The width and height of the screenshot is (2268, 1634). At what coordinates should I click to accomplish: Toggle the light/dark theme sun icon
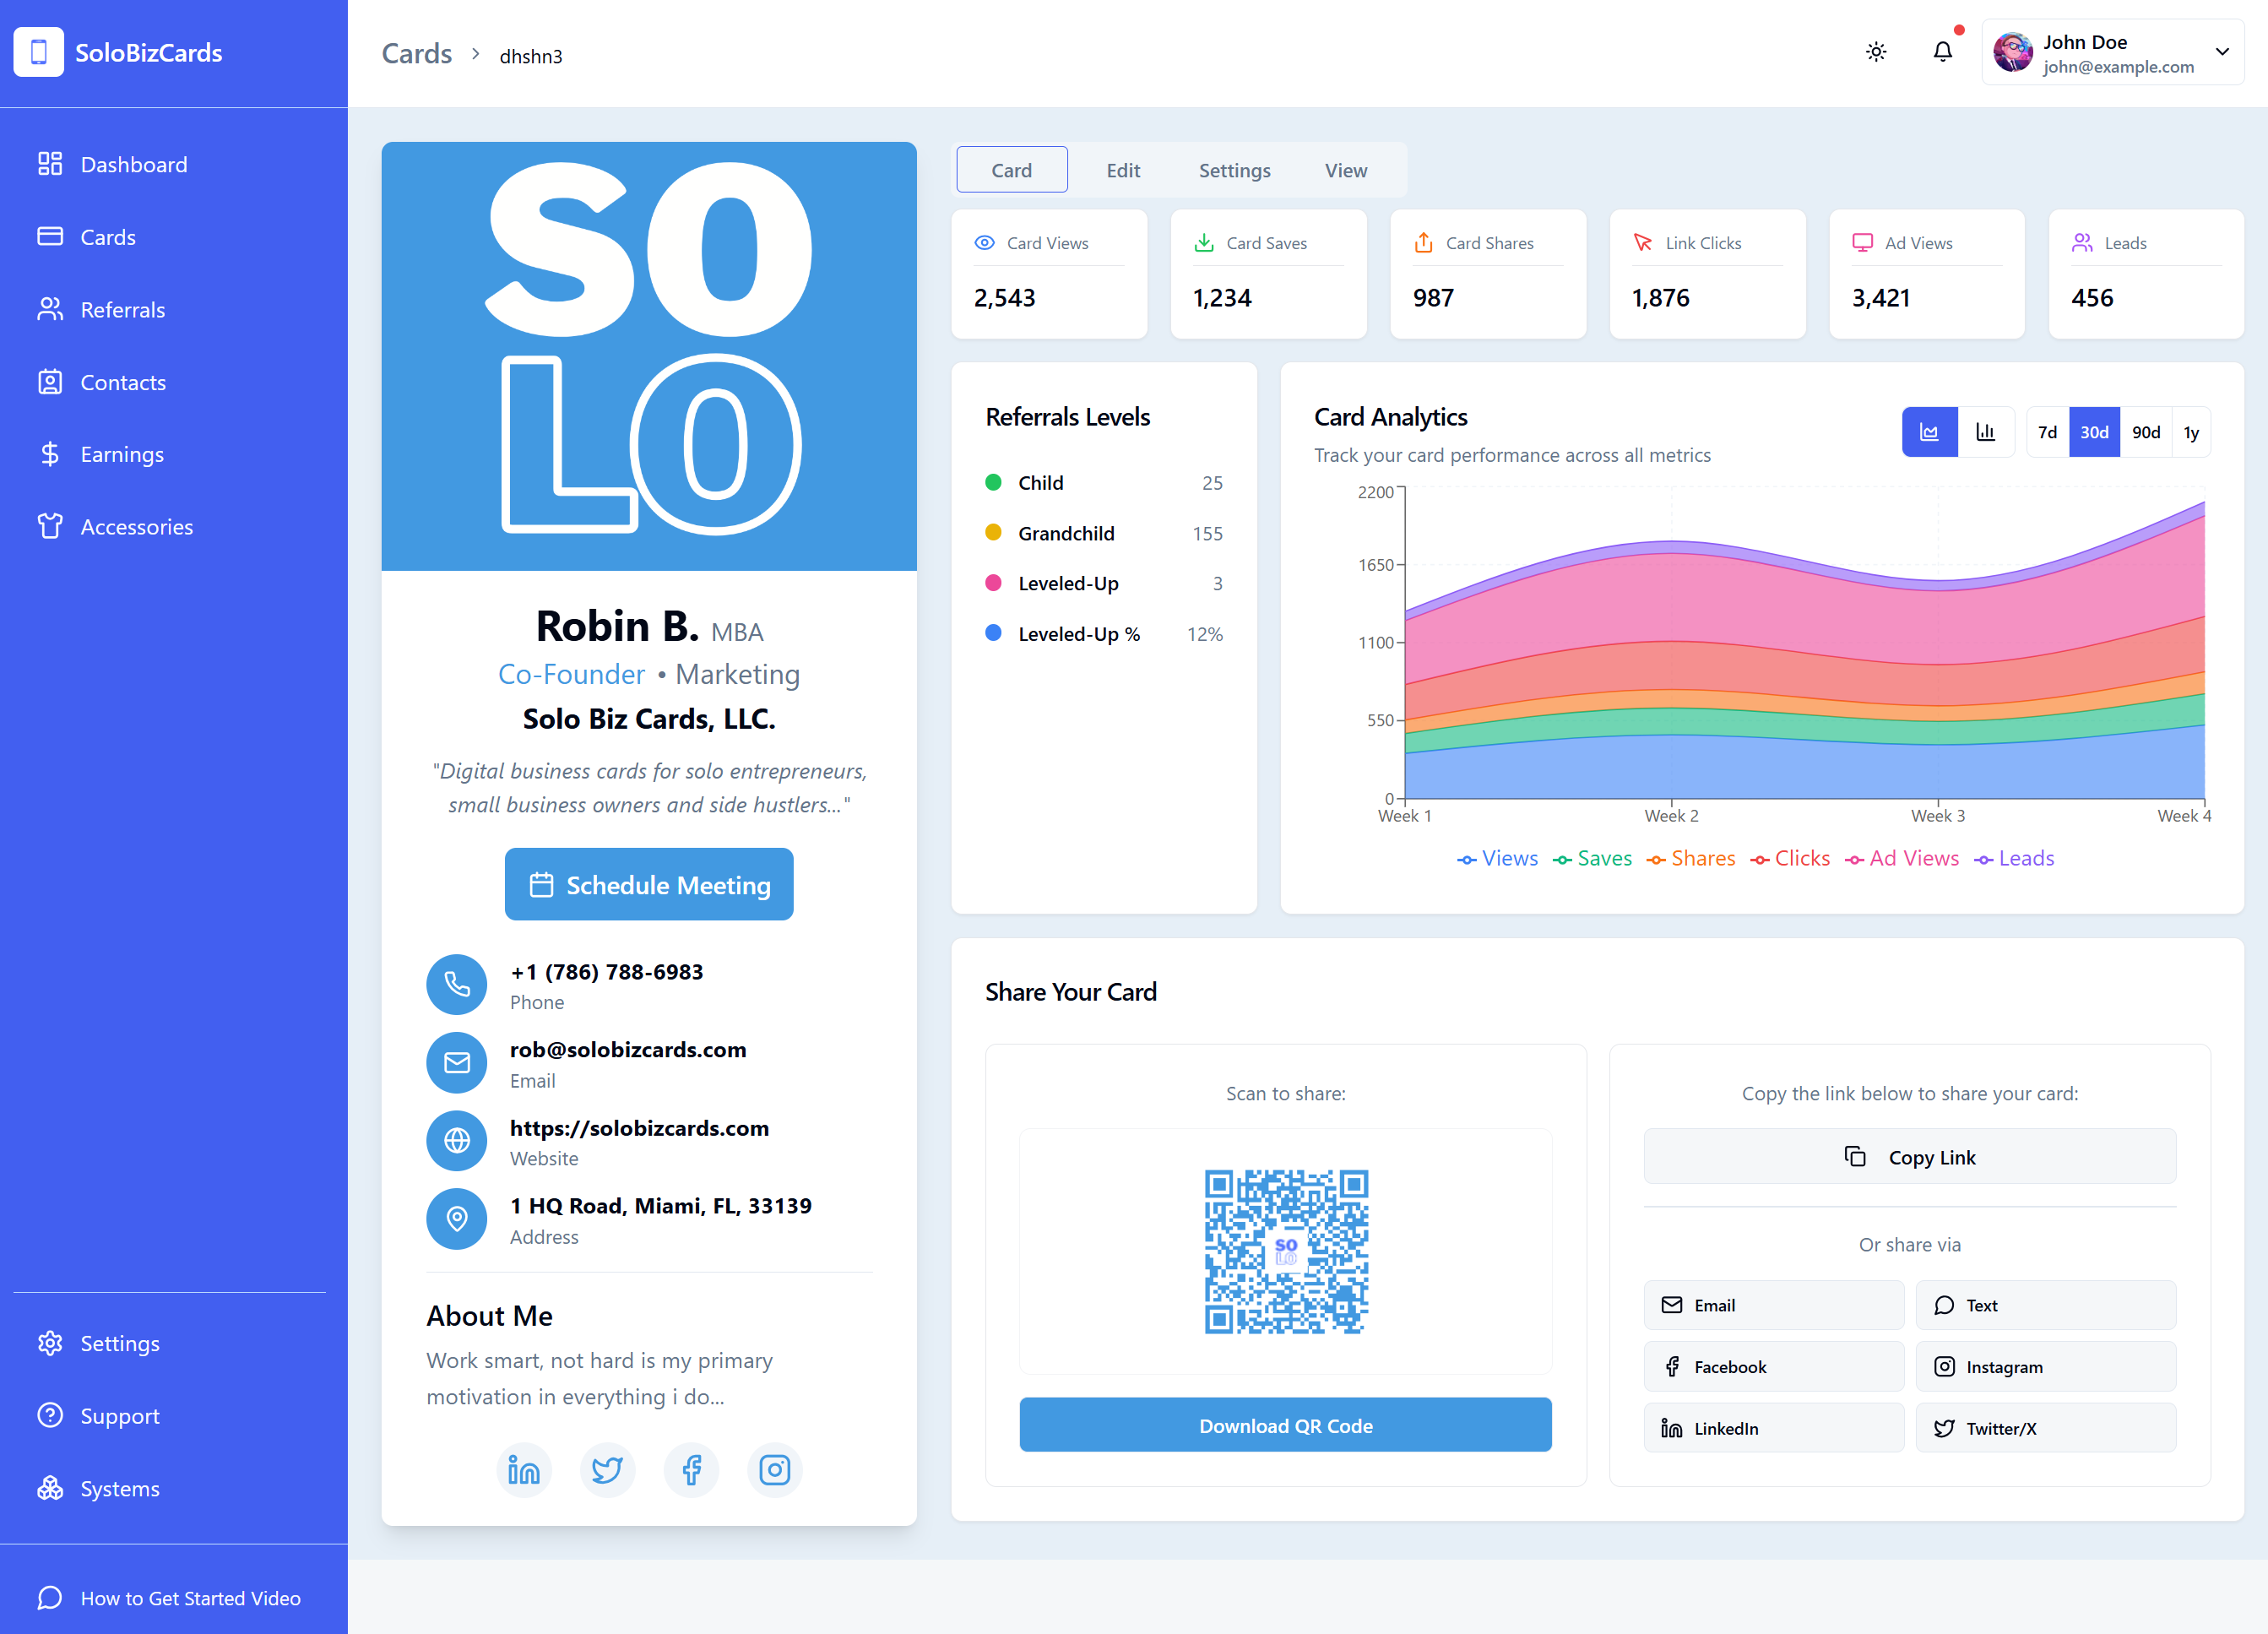tap(1876, 51)
